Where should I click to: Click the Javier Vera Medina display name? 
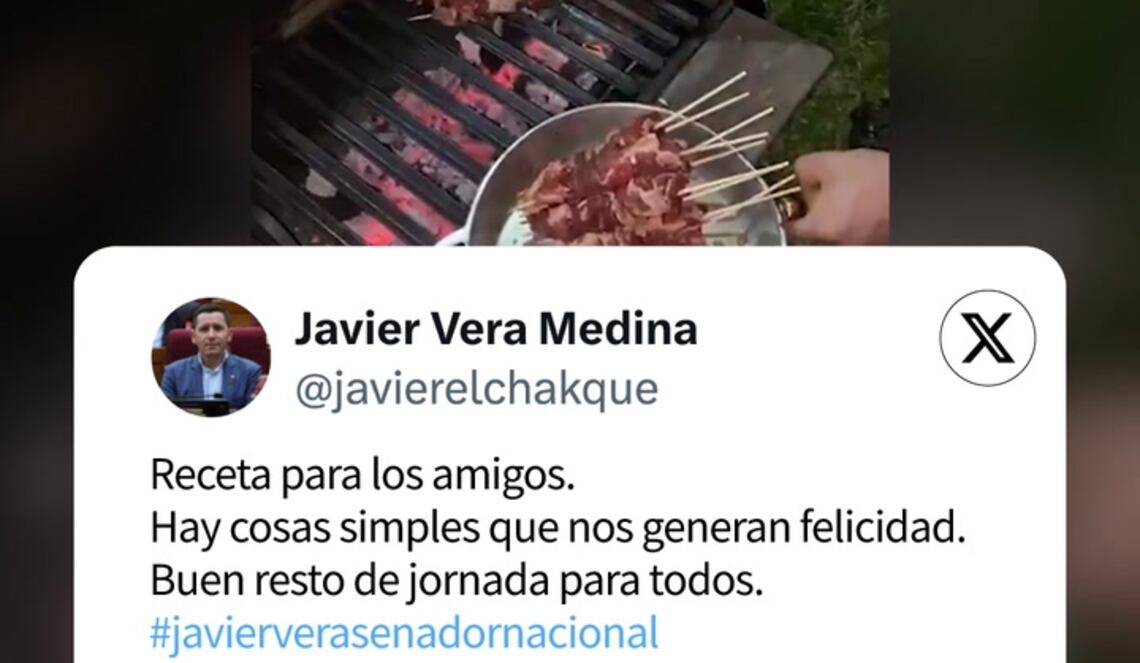(x=496, y=329)
